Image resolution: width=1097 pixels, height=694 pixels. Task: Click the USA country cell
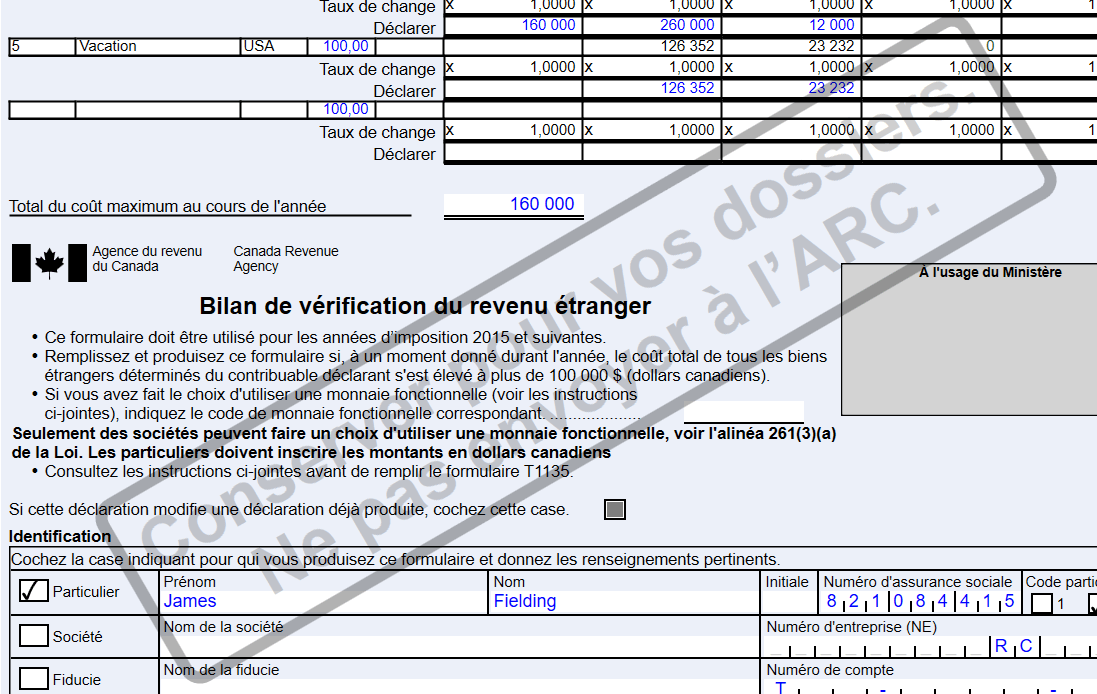274,47
